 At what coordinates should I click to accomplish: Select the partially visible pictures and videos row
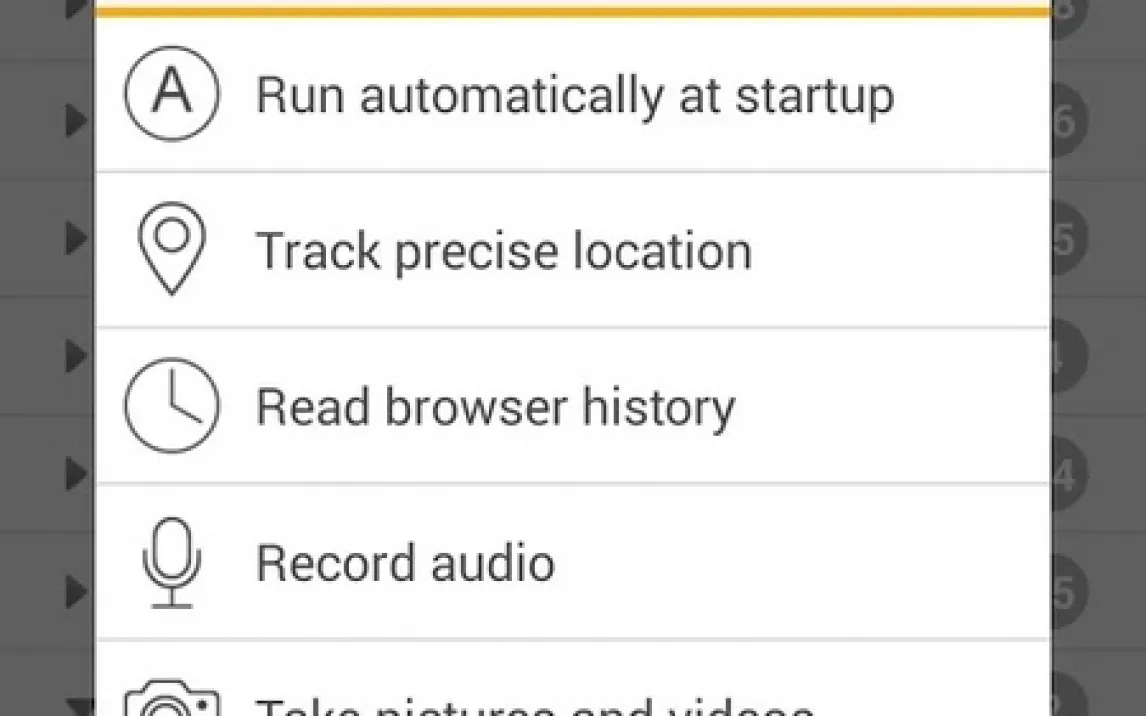pos(535,705)
